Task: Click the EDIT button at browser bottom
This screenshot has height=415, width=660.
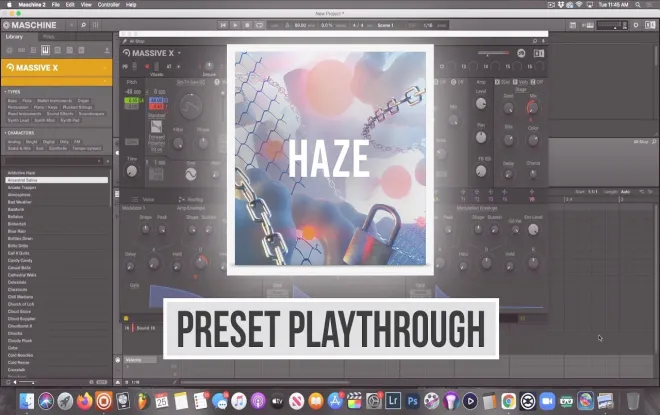Action: pyautogui.click(x=102, y=382)
